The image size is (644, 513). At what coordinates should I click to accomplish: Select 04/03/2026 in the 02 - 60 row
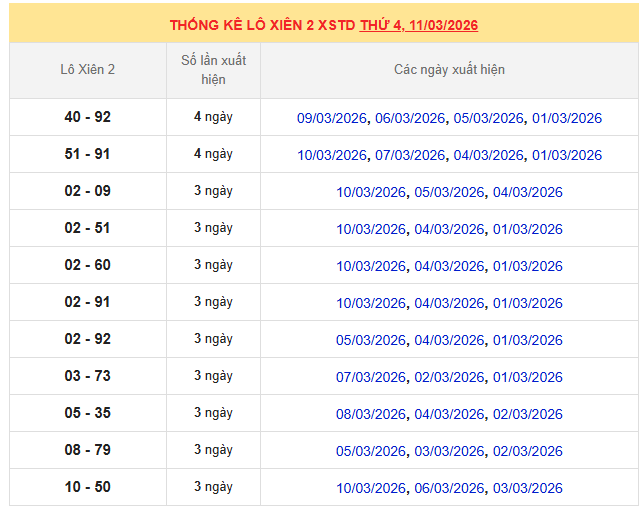pos(449,266)
